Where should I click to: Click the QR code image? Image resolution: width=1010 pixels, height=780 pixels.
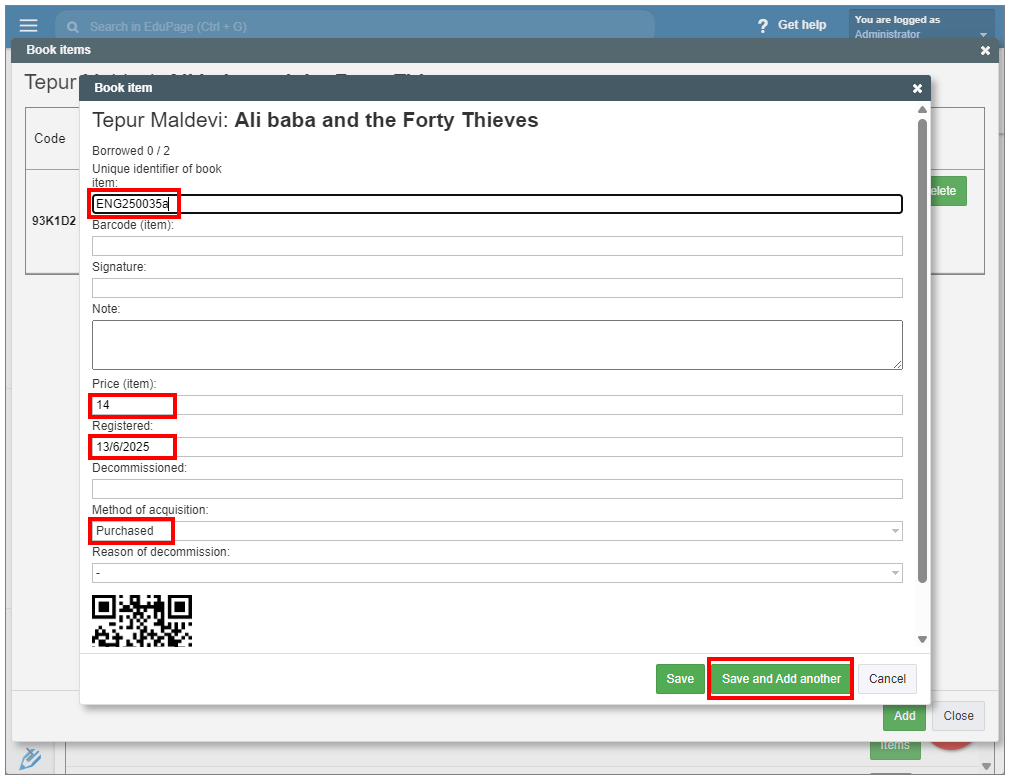tap(142, 620)
